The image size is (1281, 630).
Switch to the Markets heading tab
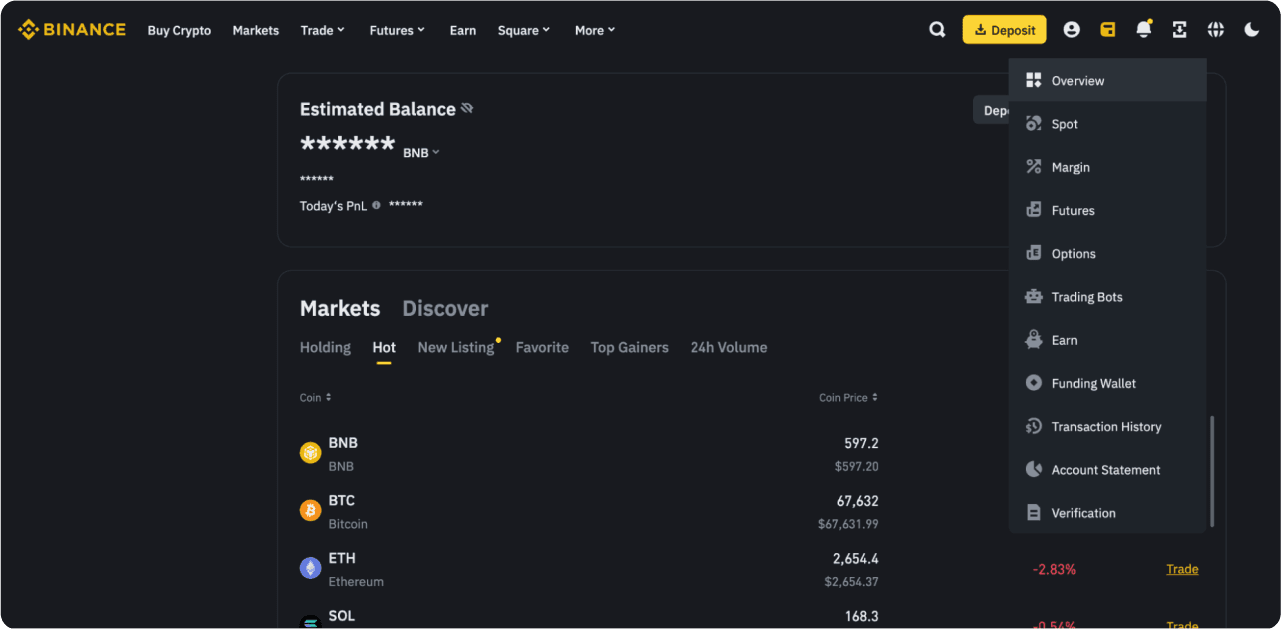(x=340, y=308)
